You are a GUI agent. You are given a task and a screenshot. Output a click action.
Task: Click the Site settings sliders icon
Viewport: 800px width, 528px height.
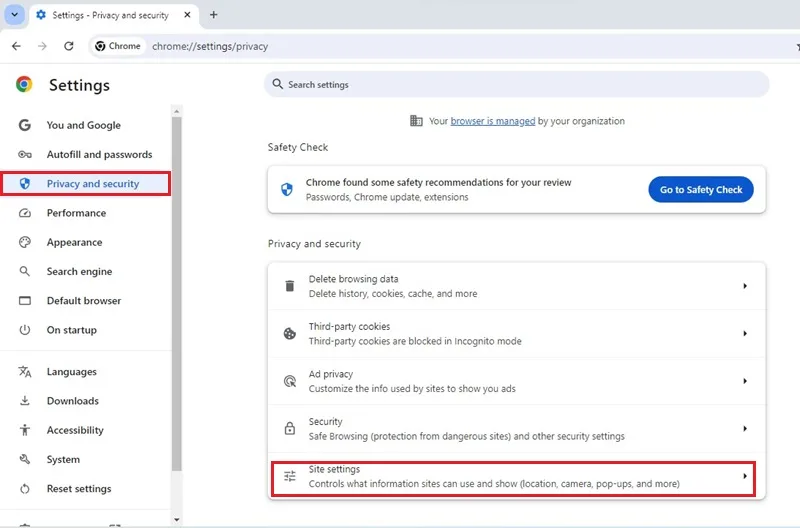[x=289, y=476]
